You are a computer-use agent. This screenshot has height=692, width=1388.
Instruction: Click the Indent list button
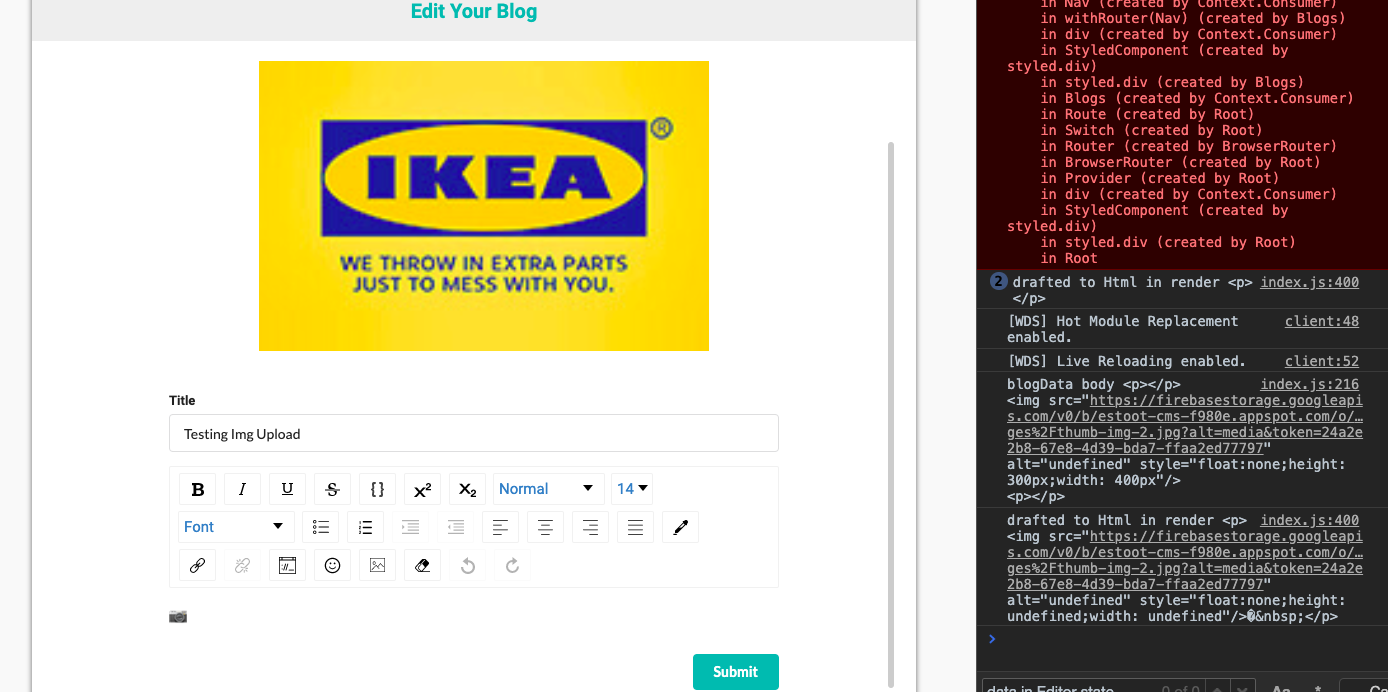click(x=411, y=527)
